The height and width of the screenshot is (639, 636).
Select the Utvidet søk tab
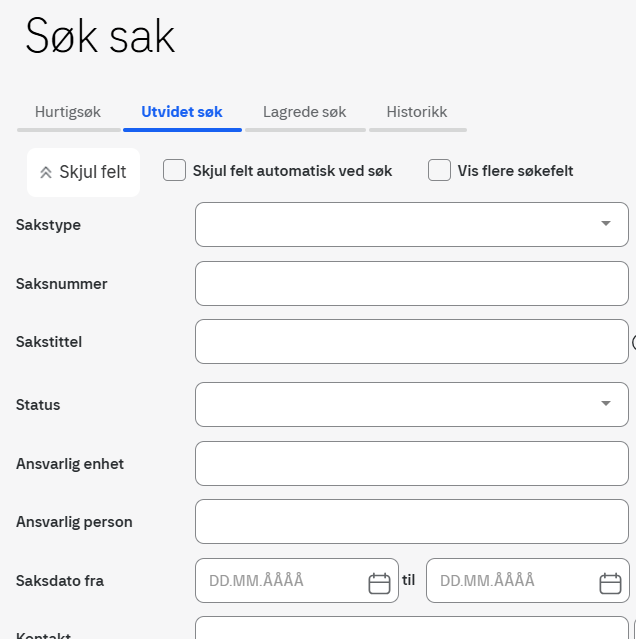[182, 112]
